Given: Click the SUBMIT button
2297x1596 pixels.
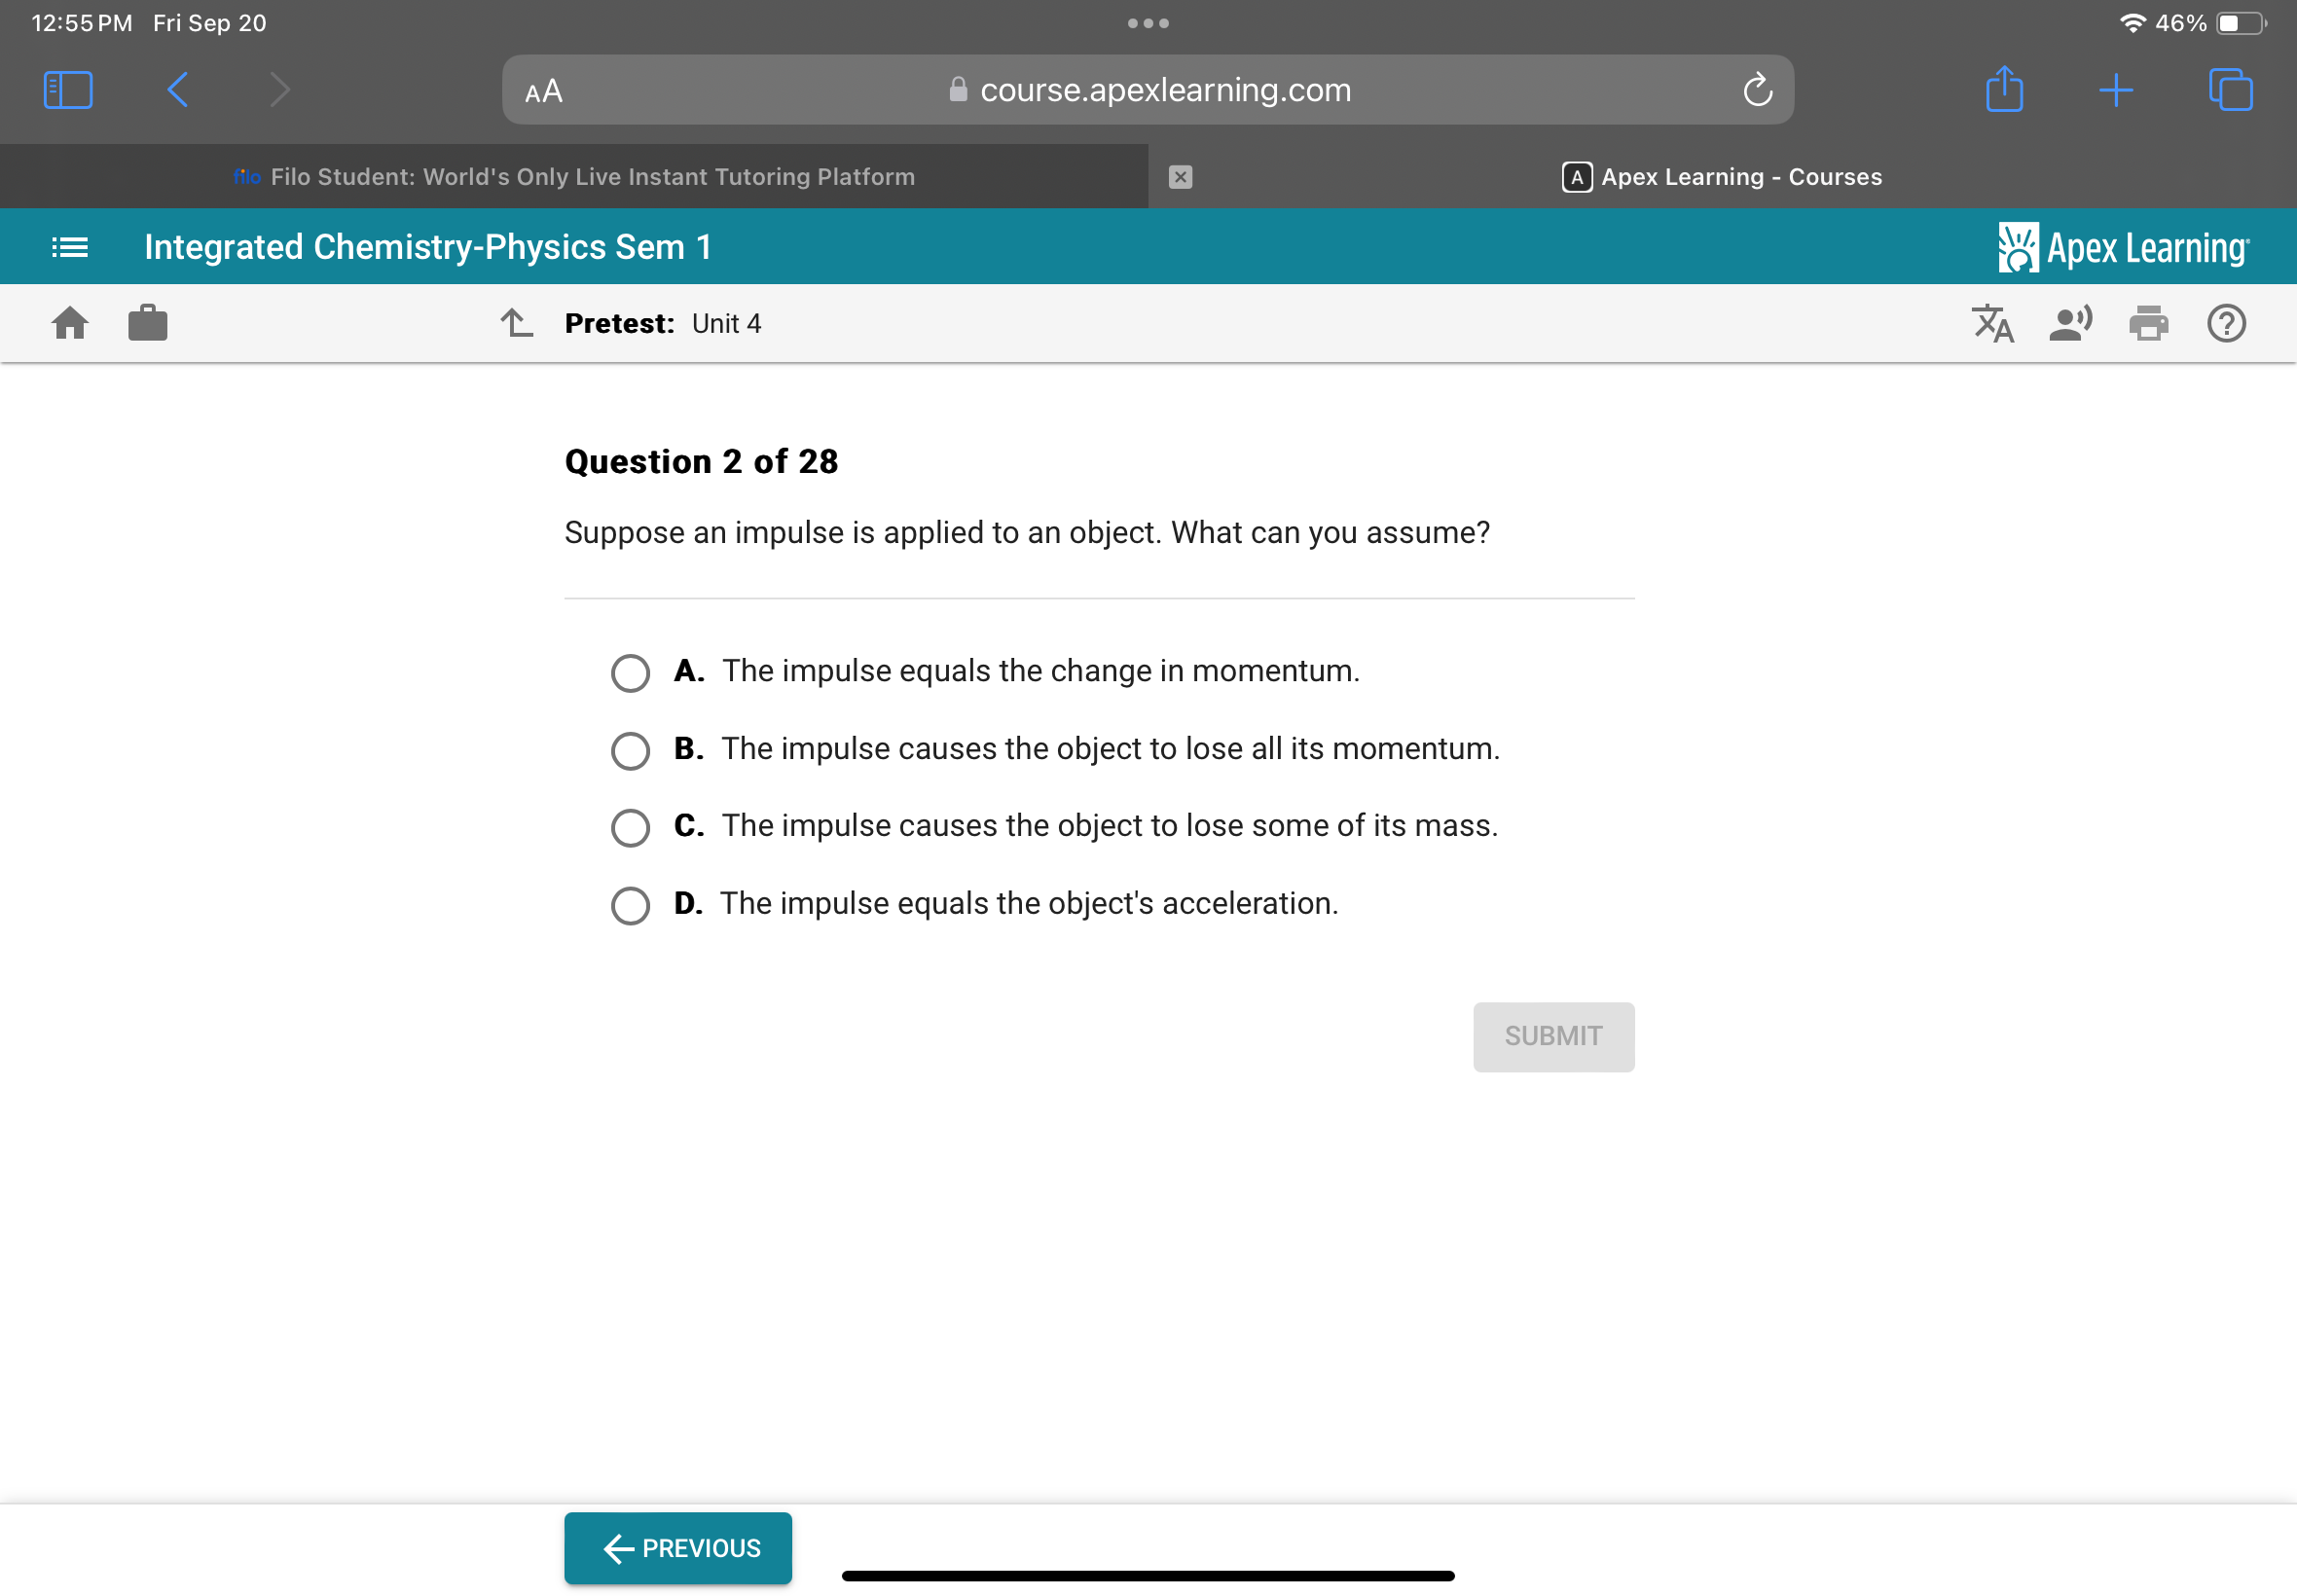Looking at the screenshot, I should [1553, 1036].
